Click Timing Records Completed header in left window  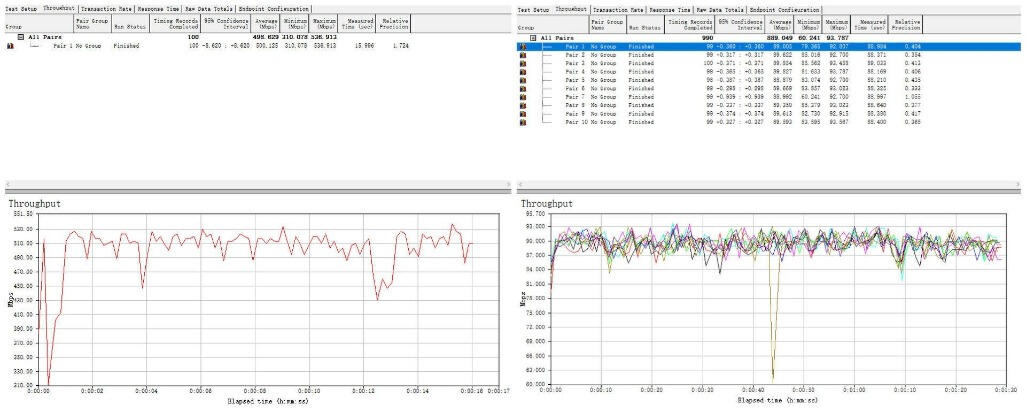(x=175, y=24)
